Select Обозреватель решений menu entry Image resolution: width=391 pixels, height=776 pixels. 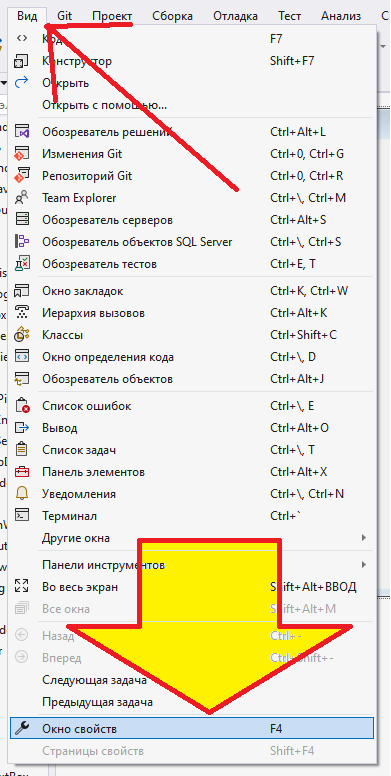(192, 132)
